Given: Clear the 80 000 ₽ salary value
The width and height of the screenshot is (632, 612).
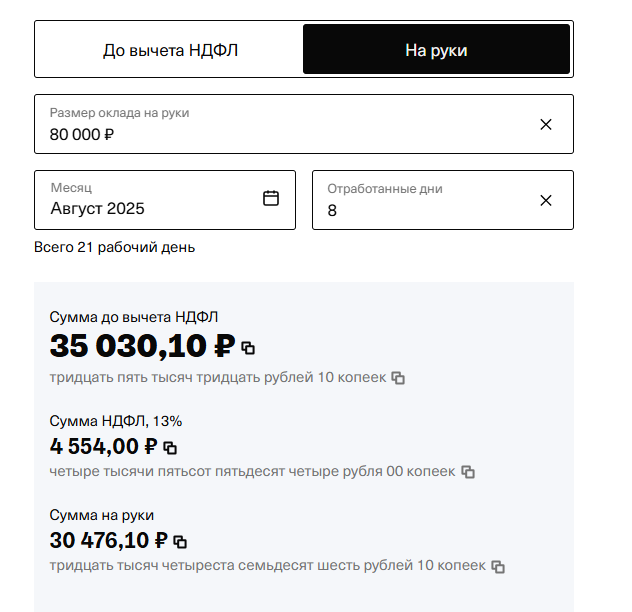Looking at the screenshot, I should (546, 124).
